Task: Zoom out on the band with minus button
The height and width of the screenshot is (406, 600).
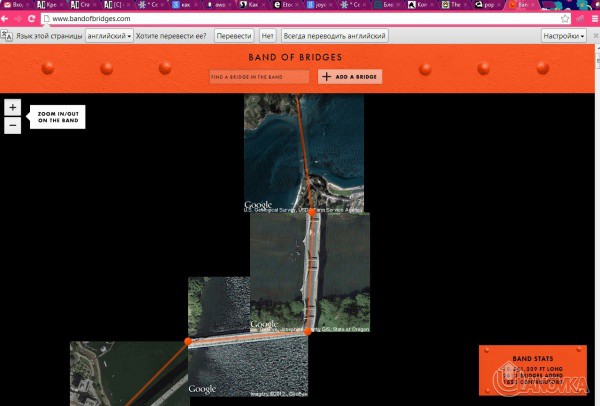Action: click(x=13, y=126)
